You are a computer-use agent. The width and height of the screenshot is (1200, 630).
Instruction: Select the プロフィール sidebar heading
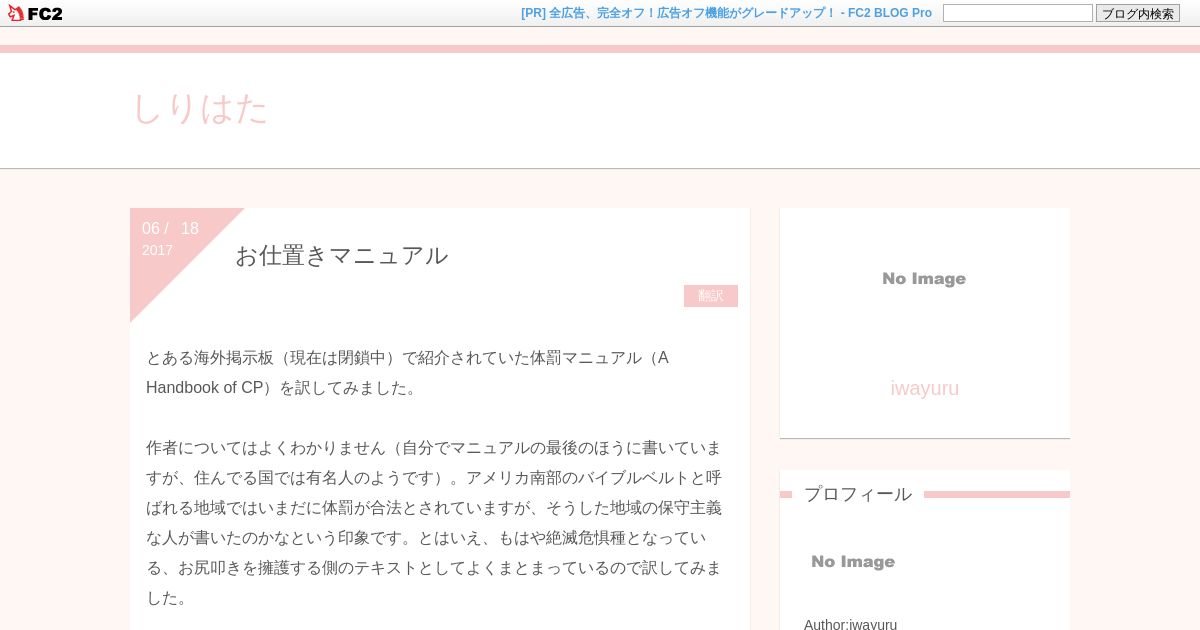(x=858, y=494)
